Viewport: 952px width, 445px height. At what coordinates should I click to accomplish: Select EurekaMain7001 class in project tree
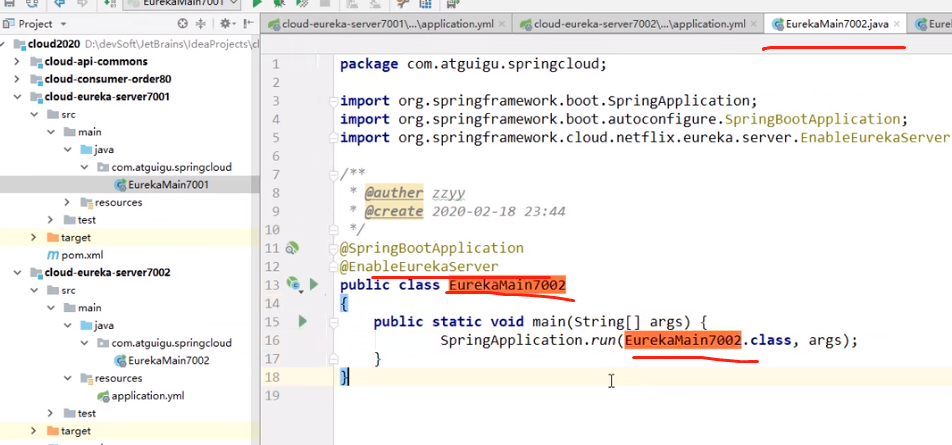(169, 185)
